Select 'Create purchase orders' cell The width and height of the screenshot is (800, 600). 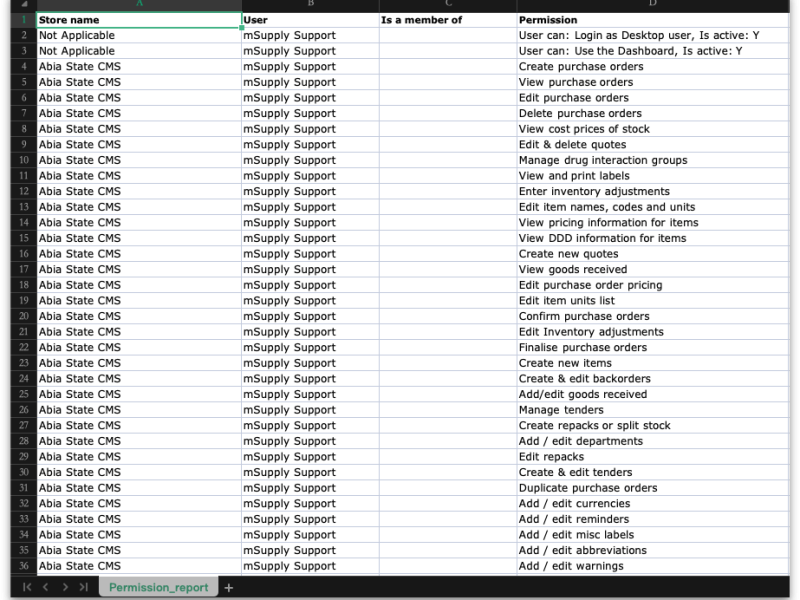click(653, 66)
